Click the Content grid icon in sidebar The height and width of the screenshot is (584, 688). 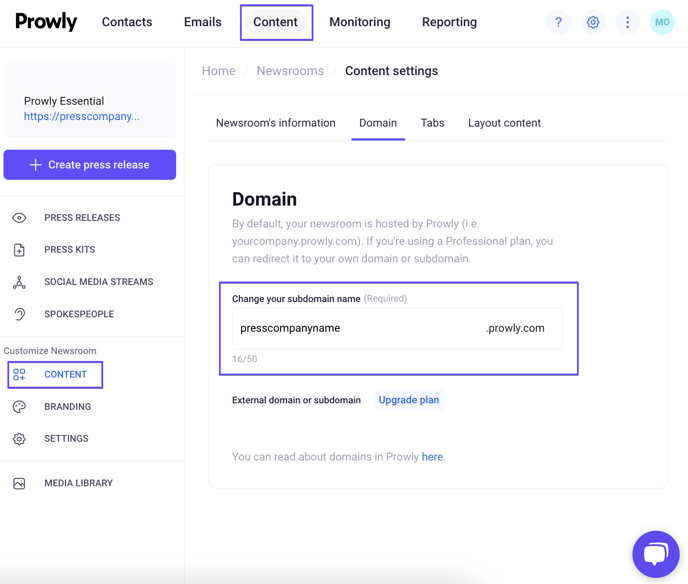[19, 374]
